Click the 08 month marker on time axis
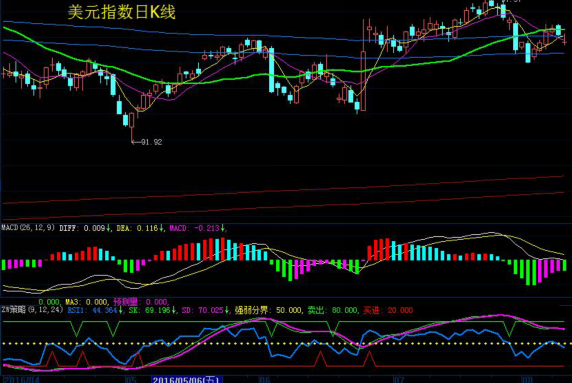Screen dimensions: 572x383 tap(527, 380)
